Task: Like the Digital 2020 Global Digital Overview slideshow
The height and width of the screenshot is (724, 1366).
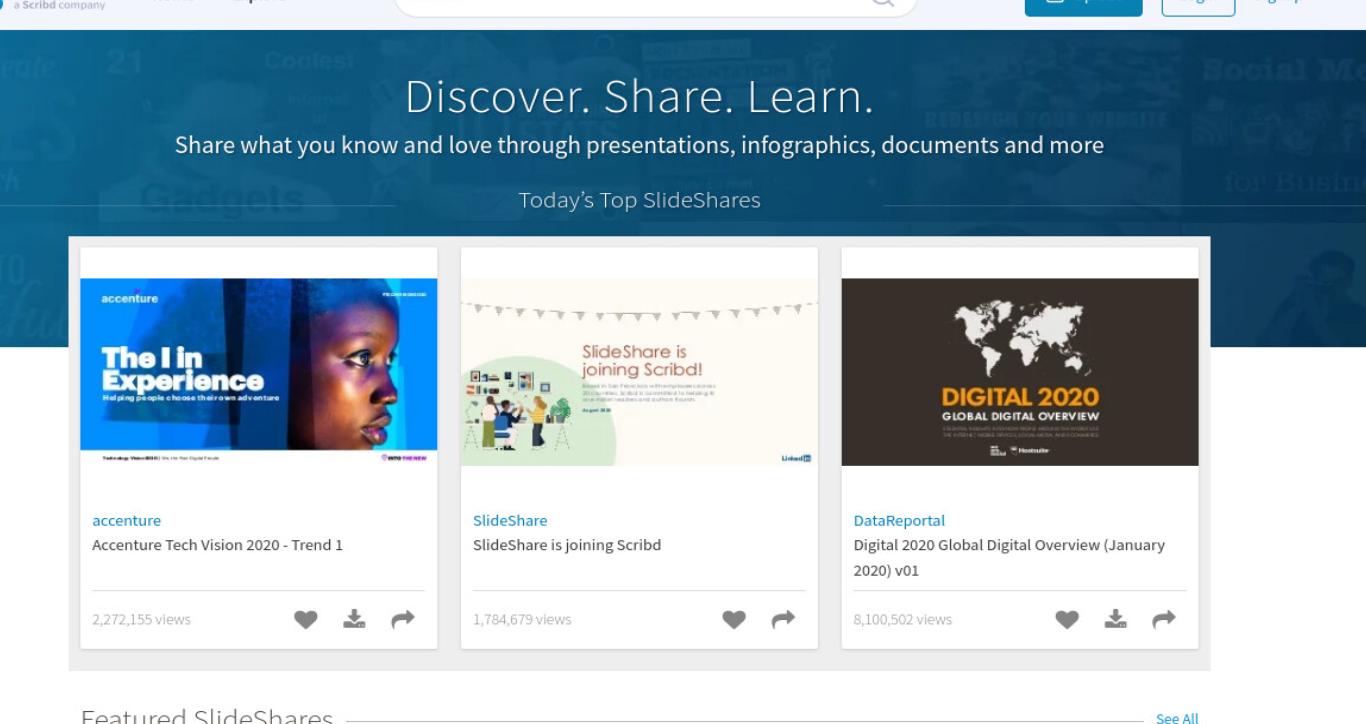Action: pyautogui.click(x=1067, y=620)
